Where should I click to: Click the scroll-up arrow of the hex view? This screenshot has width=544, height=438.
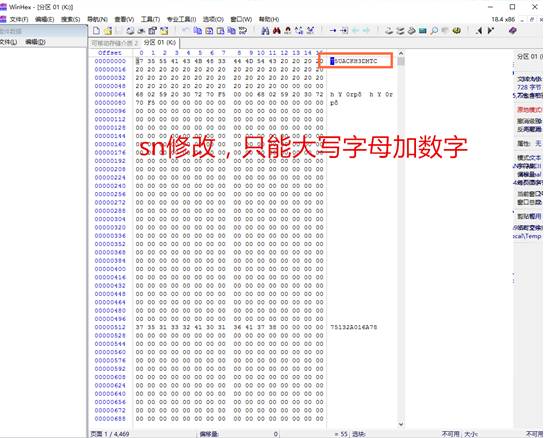(401, 53)
